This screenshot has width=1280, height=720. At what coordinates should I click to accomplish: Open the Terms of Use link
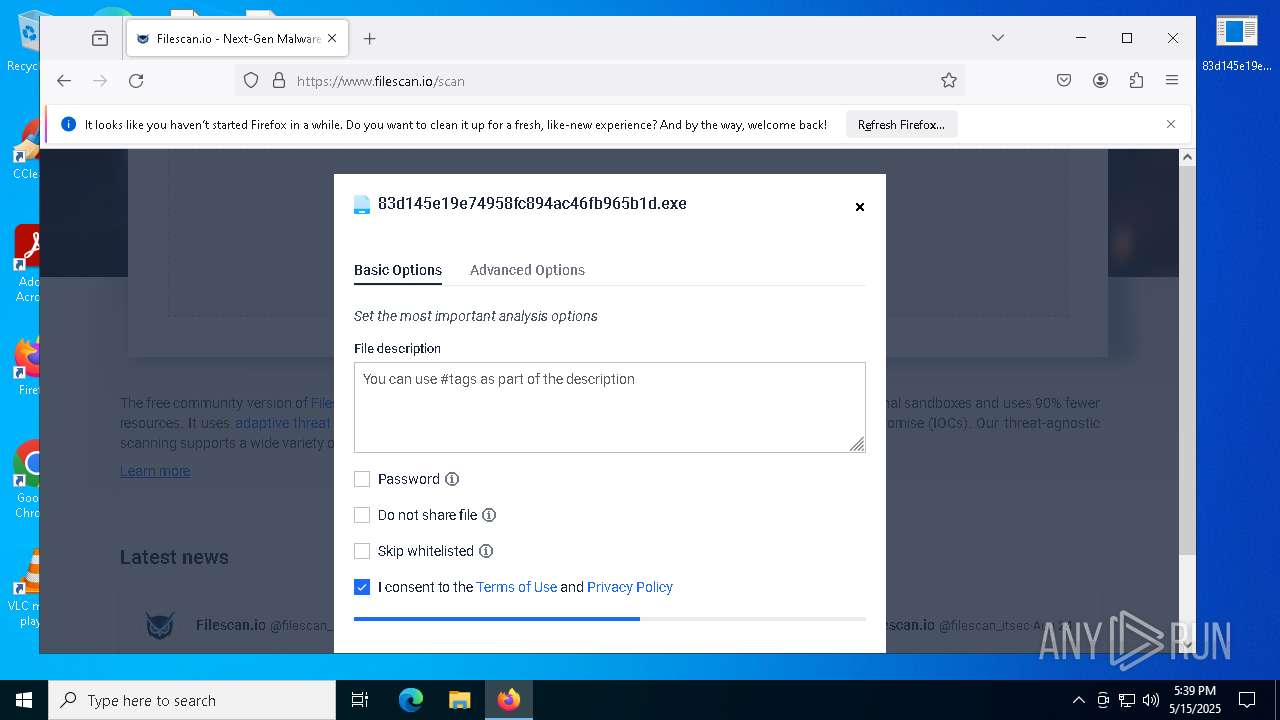click(x=516, y=587)
